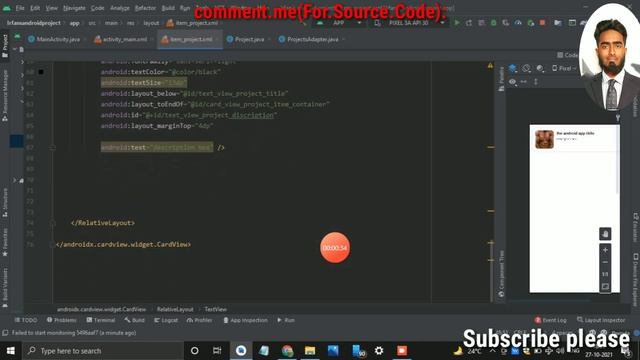Open the Event Log

coord(551,320)
